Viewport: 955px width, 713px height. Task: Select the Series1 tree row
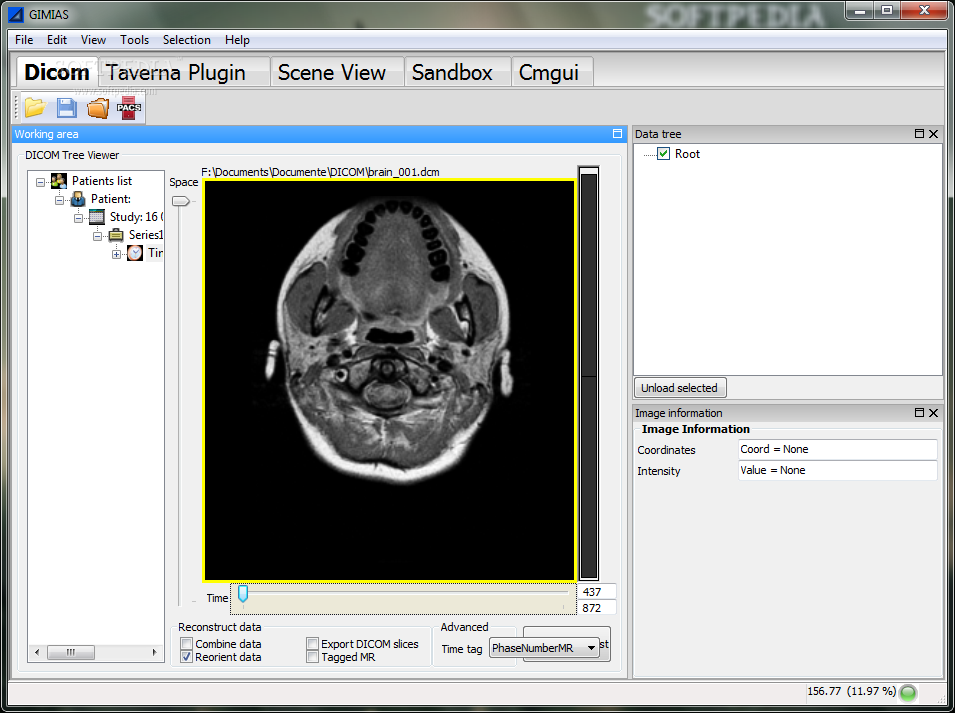pyautogui.click(x=146, y=235)
